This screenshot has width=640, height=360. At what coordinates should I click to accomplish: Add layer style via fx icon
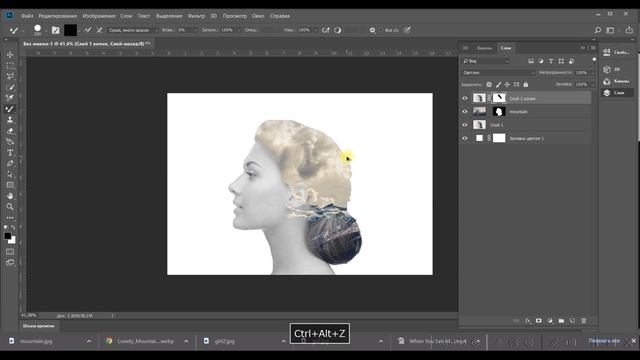[528, 321]
